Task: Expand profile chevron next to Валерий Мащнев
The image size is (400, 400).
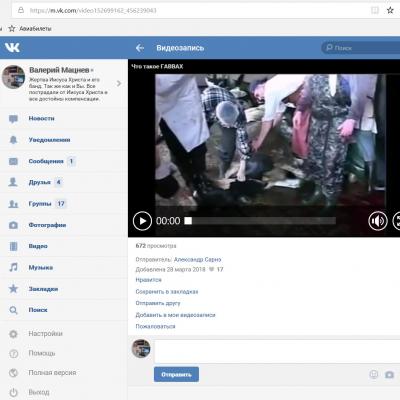Action: click(x=119, y=83)
